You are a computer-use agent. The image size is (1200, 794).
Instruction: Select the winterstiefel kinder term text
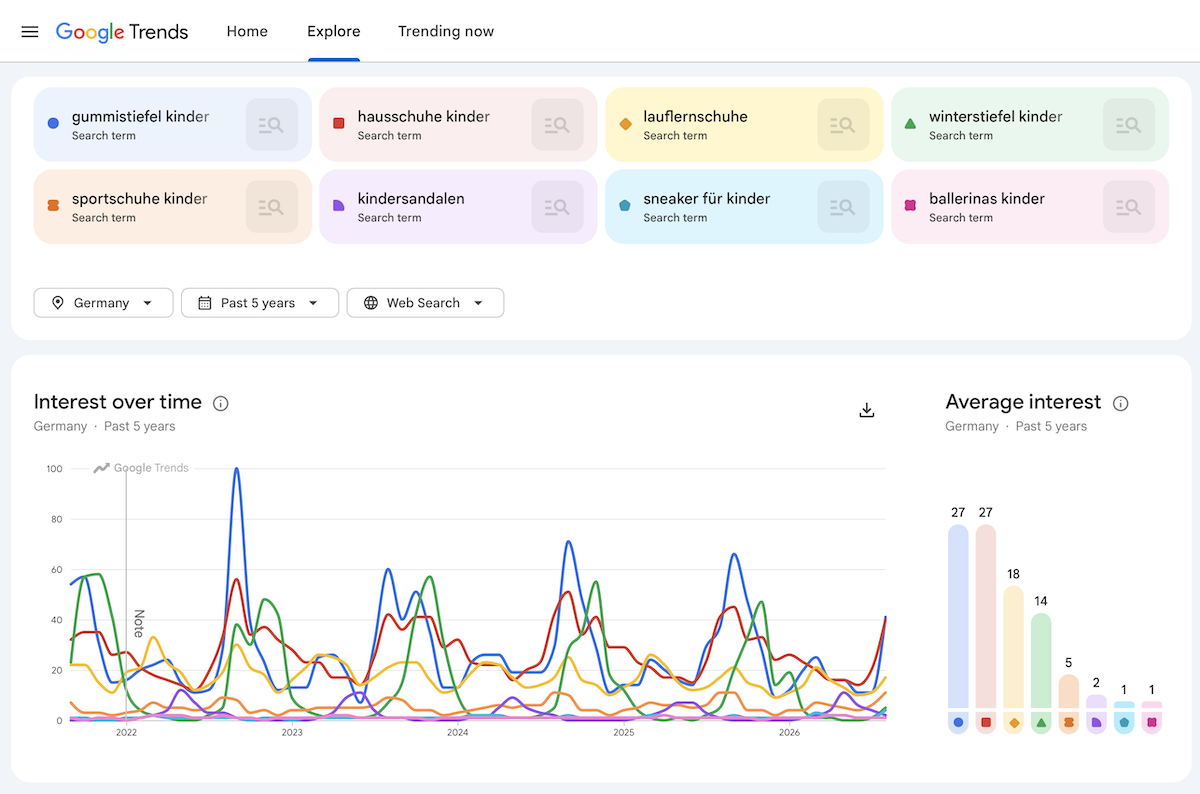tap(996, 117)
